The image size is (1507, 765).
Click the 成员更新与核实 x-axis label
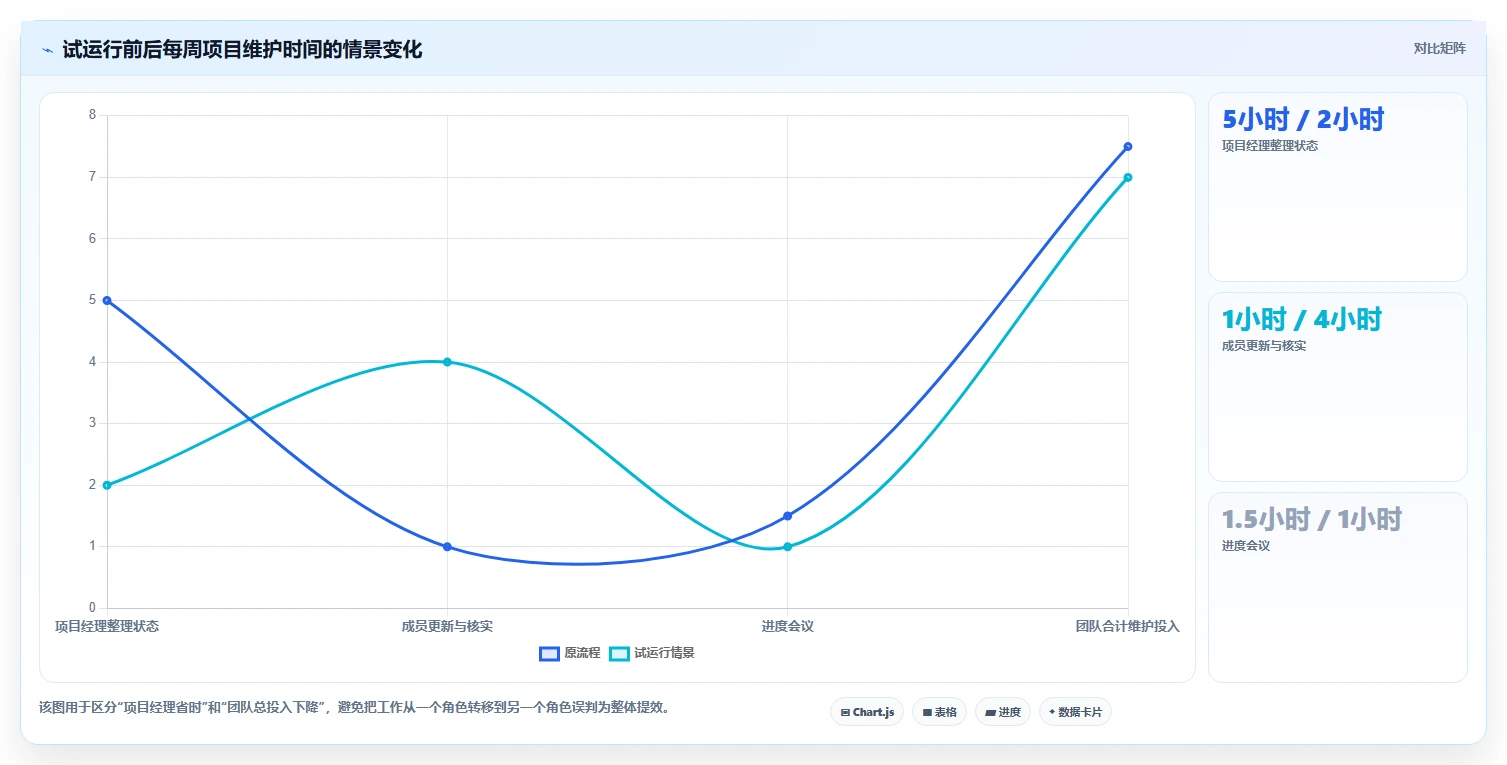447,626
